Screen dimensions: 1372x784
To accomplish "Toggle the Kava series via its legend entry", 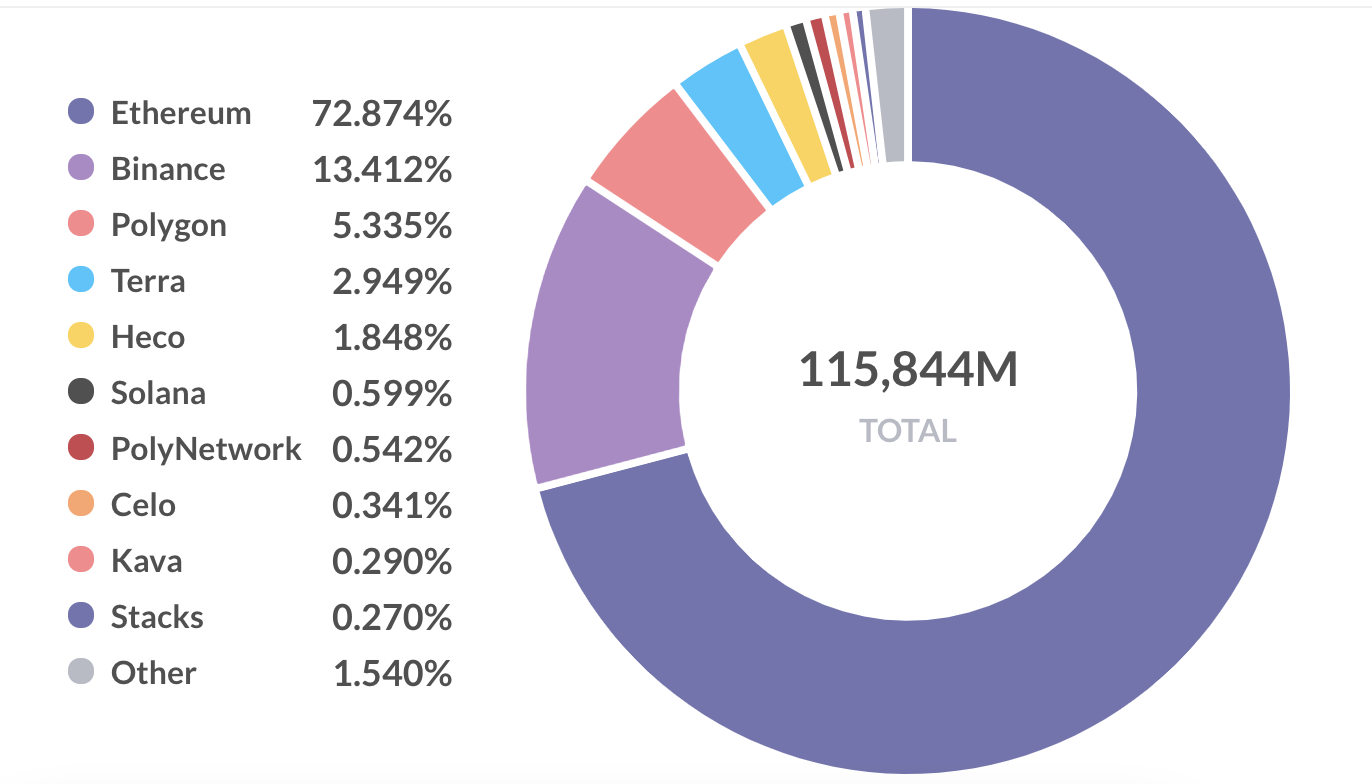I will [147, 561].
